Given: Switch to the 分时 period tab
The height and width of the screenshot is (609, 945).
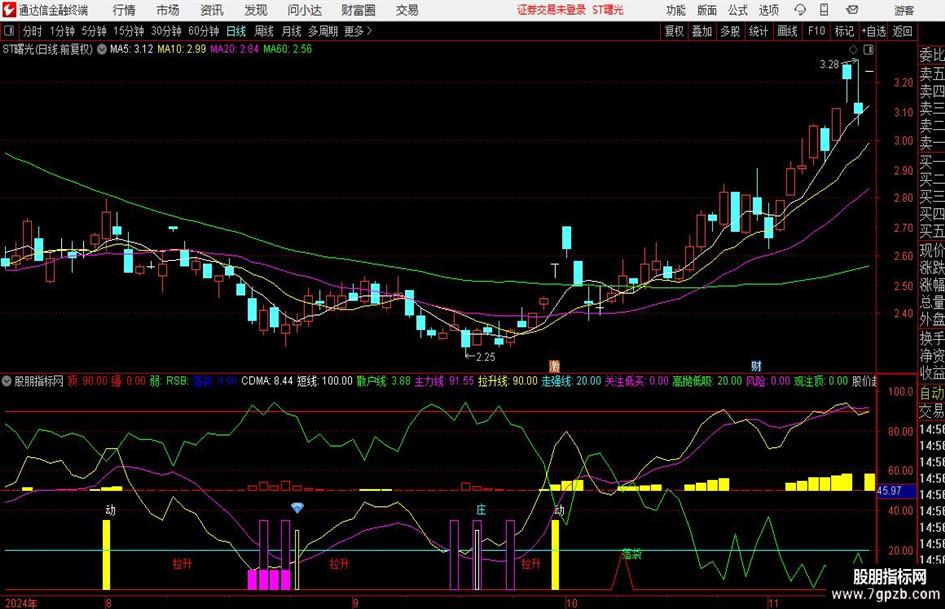Looking at the screenshot, I should pyautogui.click(x=32, y=31).
